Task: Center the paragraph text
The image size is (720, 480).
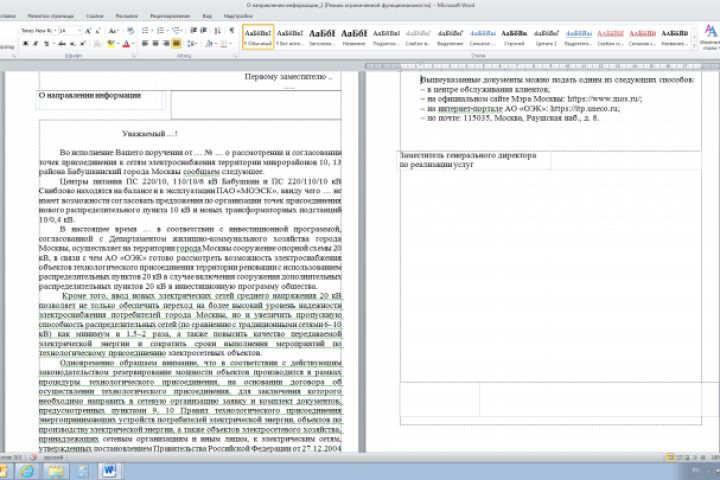Action: pyautogui.click(x=155, y=44)
